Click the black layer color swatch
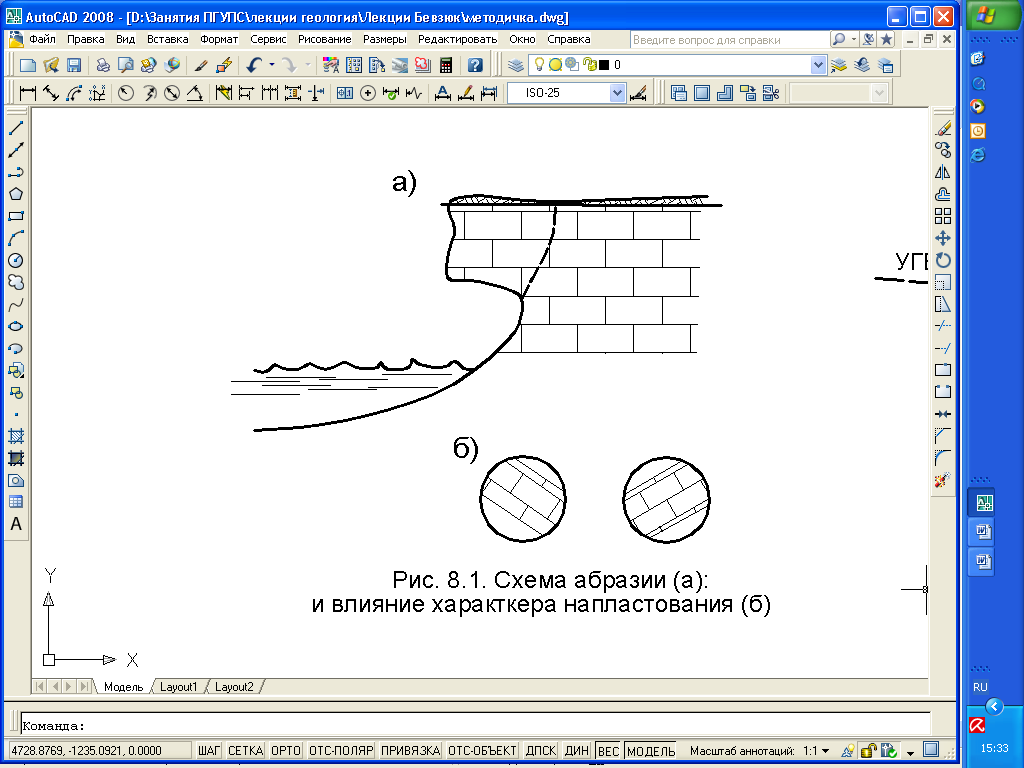Image resolution: width=1024 pixels, height=768 pixels. coord(603,65)
